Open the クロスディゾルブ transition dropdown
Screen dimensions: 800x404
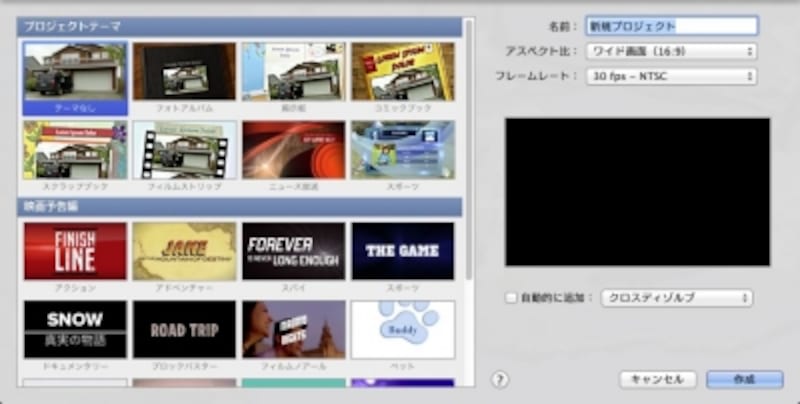point(677,298)
